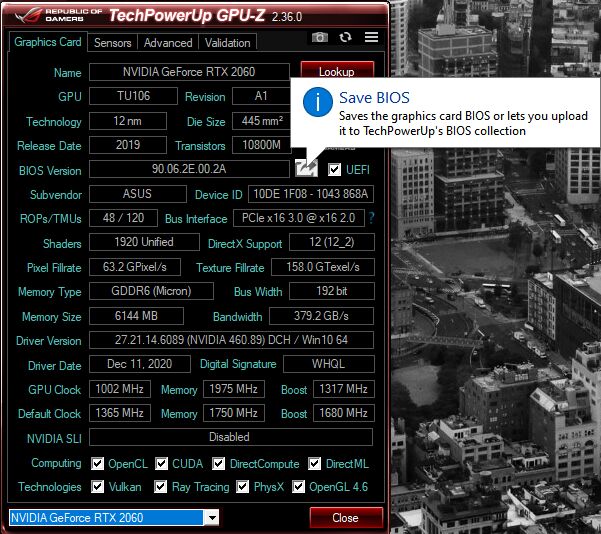Click the ROPs/TMUs value 48 / 120
This screenshot has height=534, width=601.
(x=123, y=218)
